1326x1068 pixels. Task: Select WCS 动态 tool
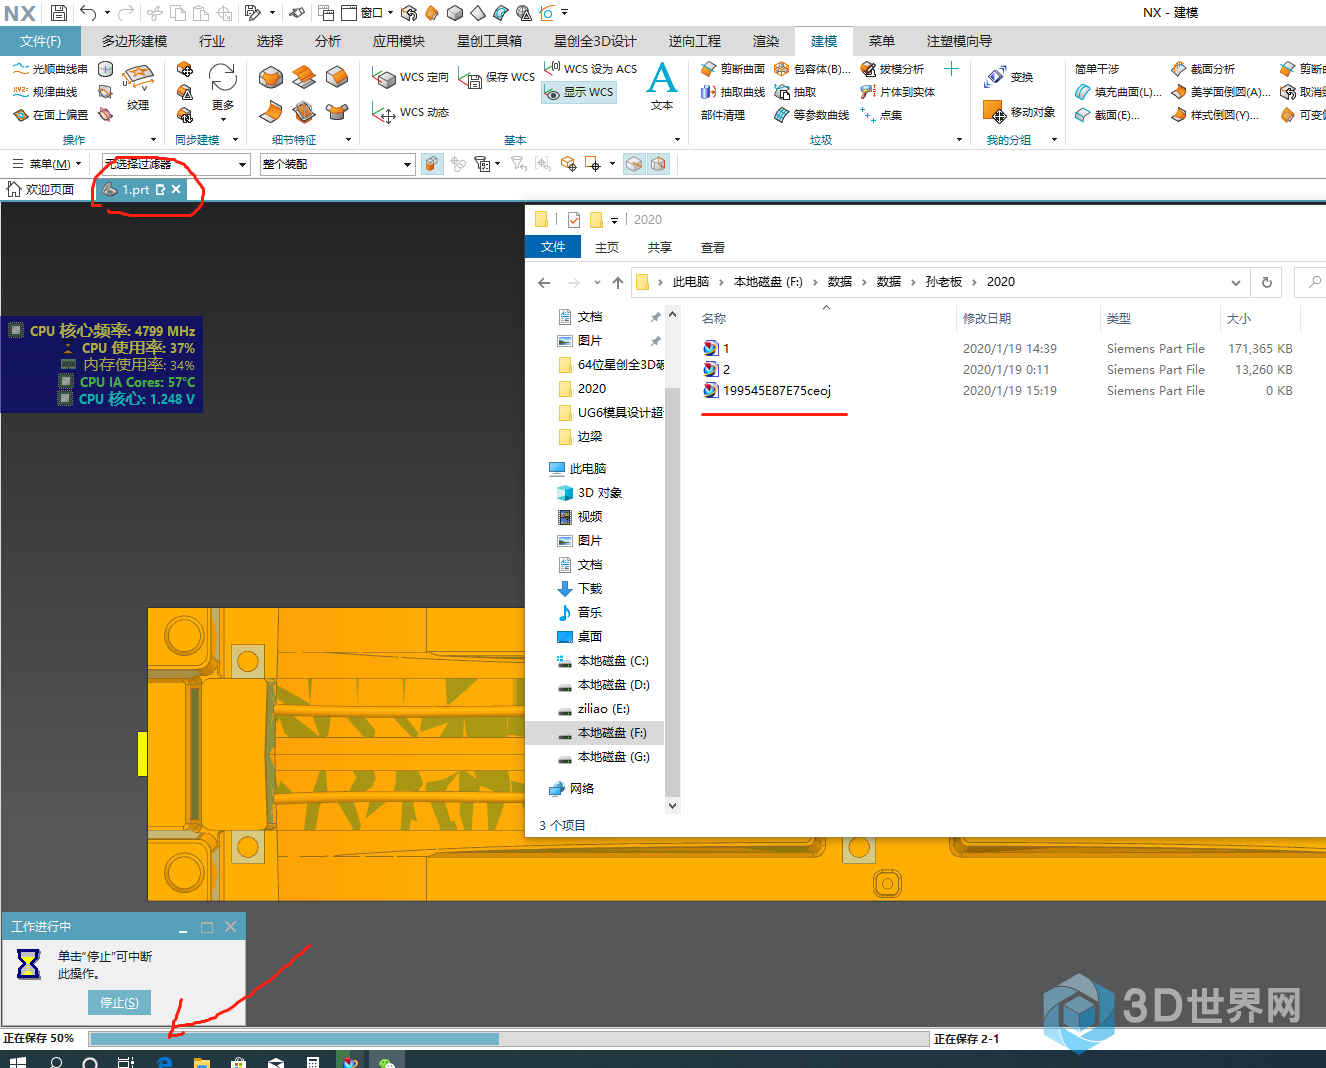[410, 112]
